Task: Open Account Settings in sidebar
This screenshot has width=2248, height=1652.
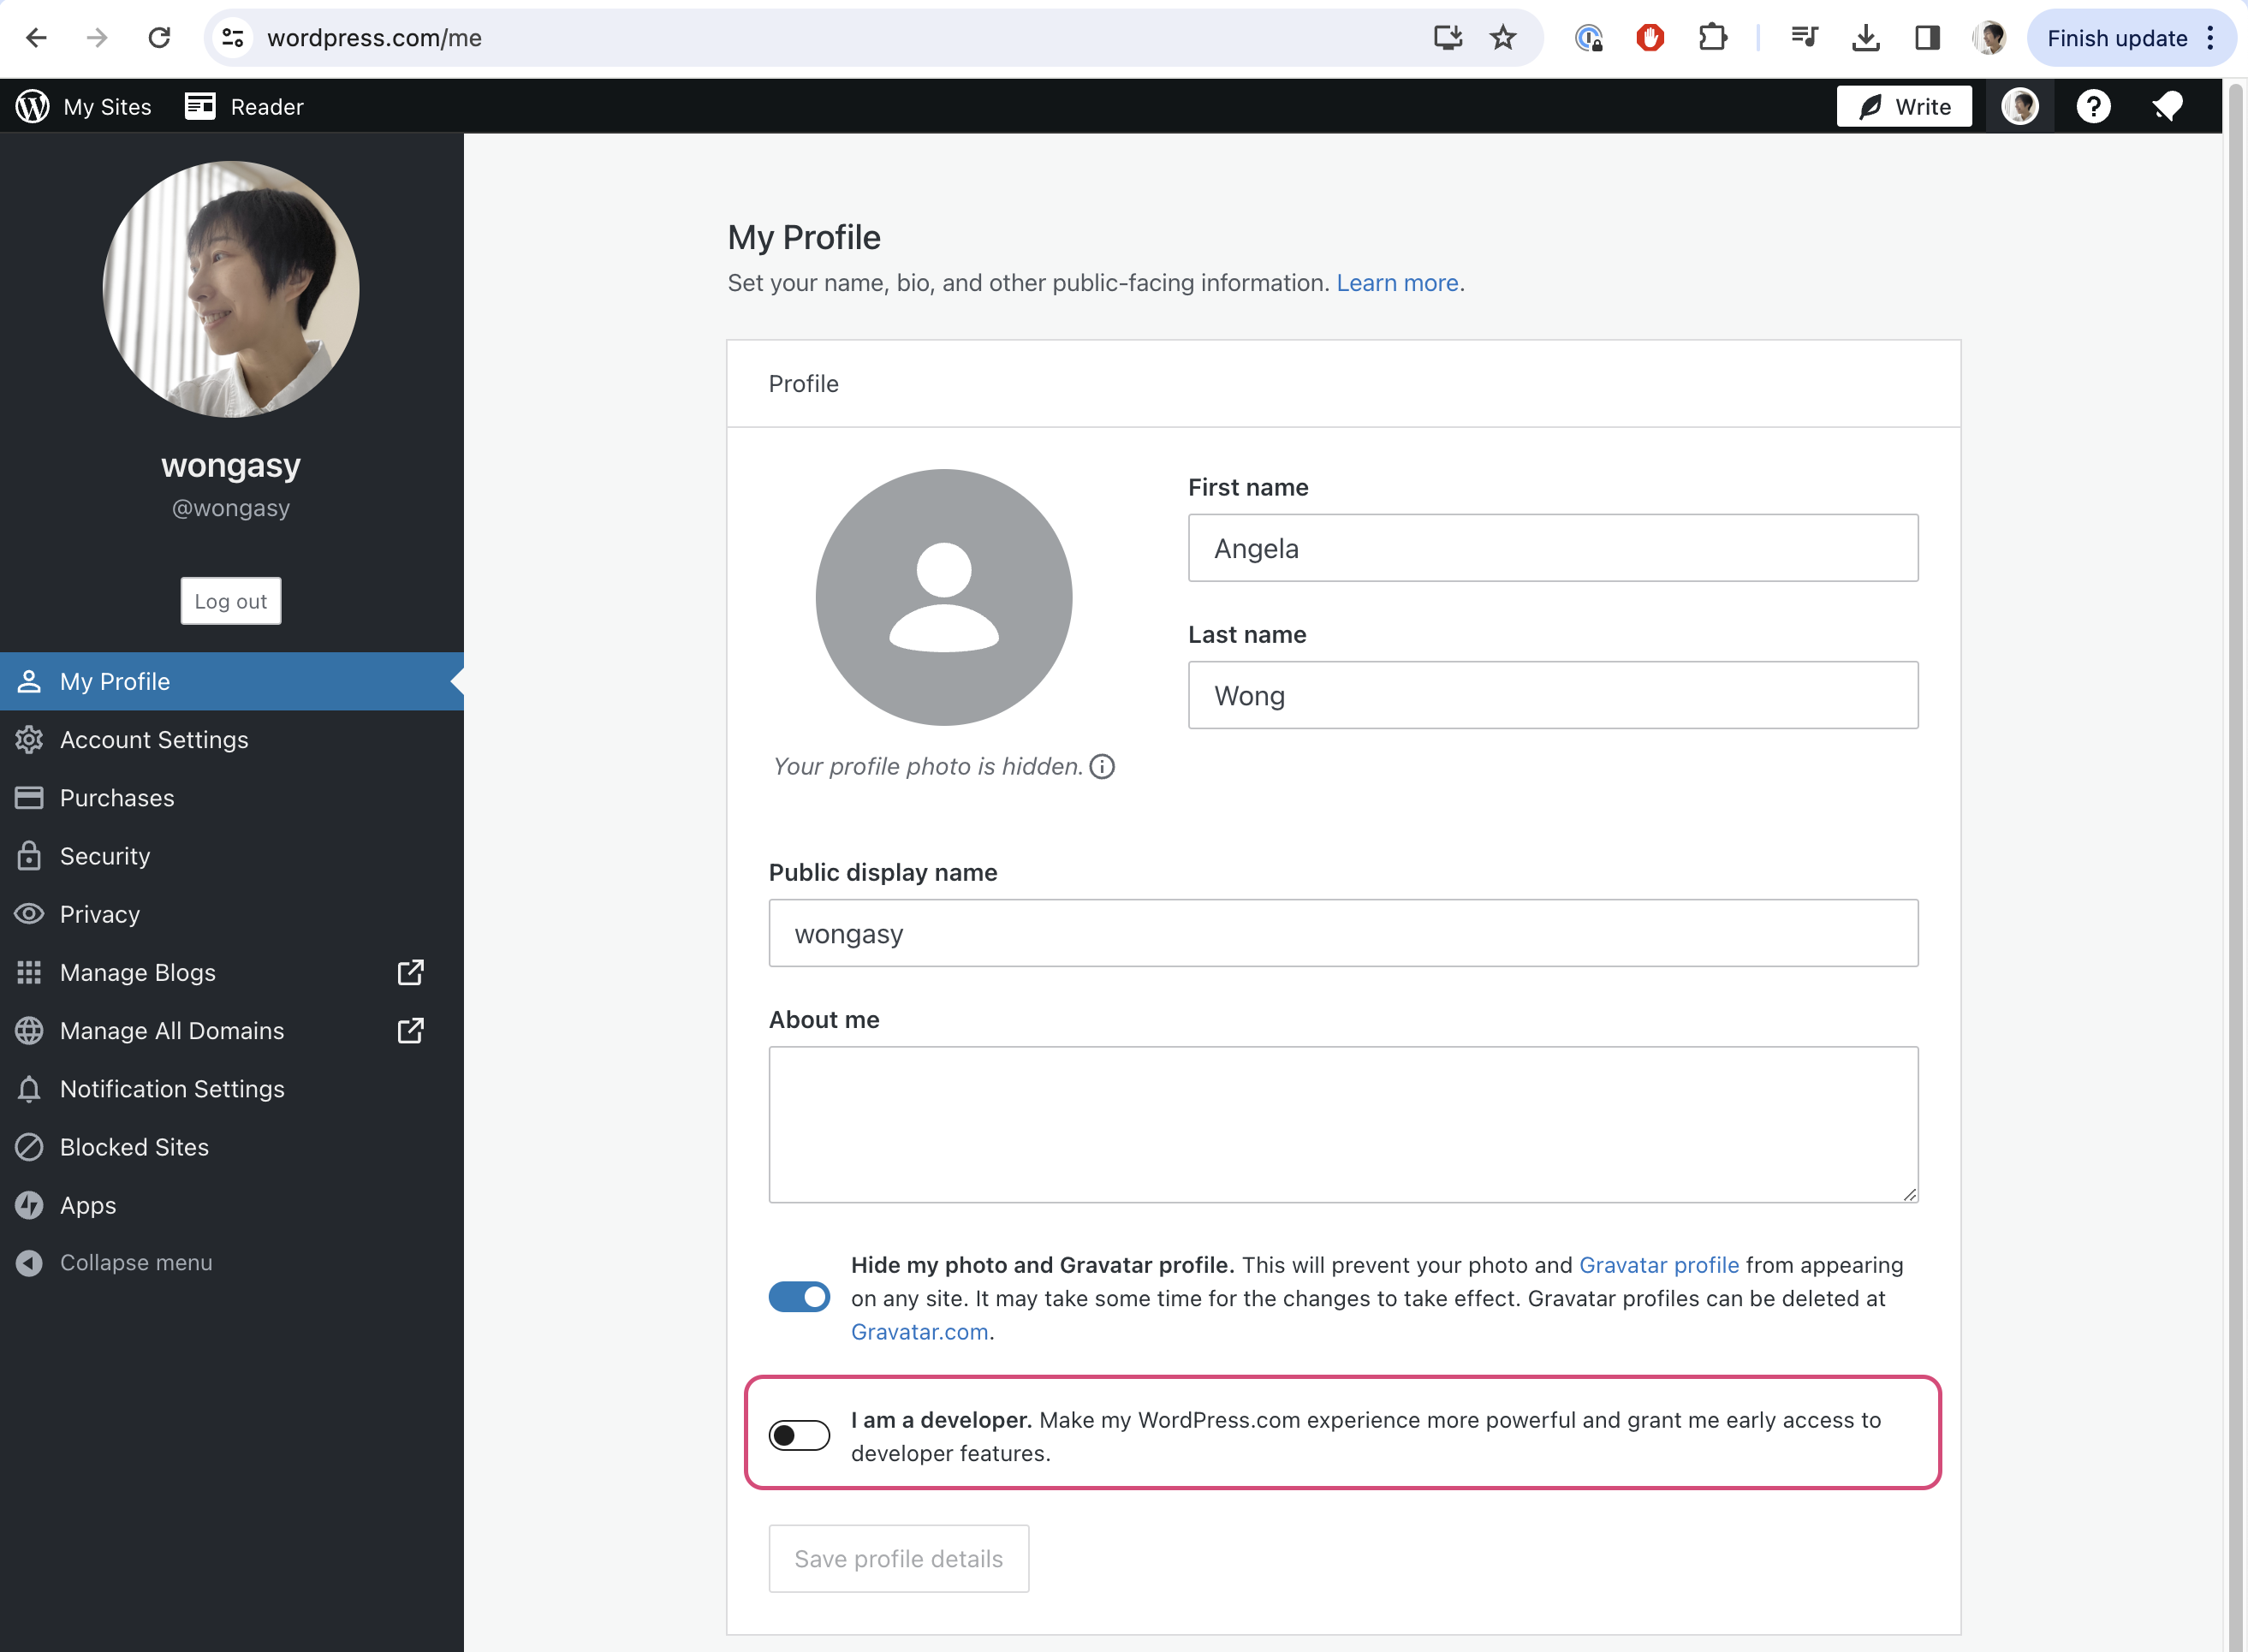Action: coord(154,740)
